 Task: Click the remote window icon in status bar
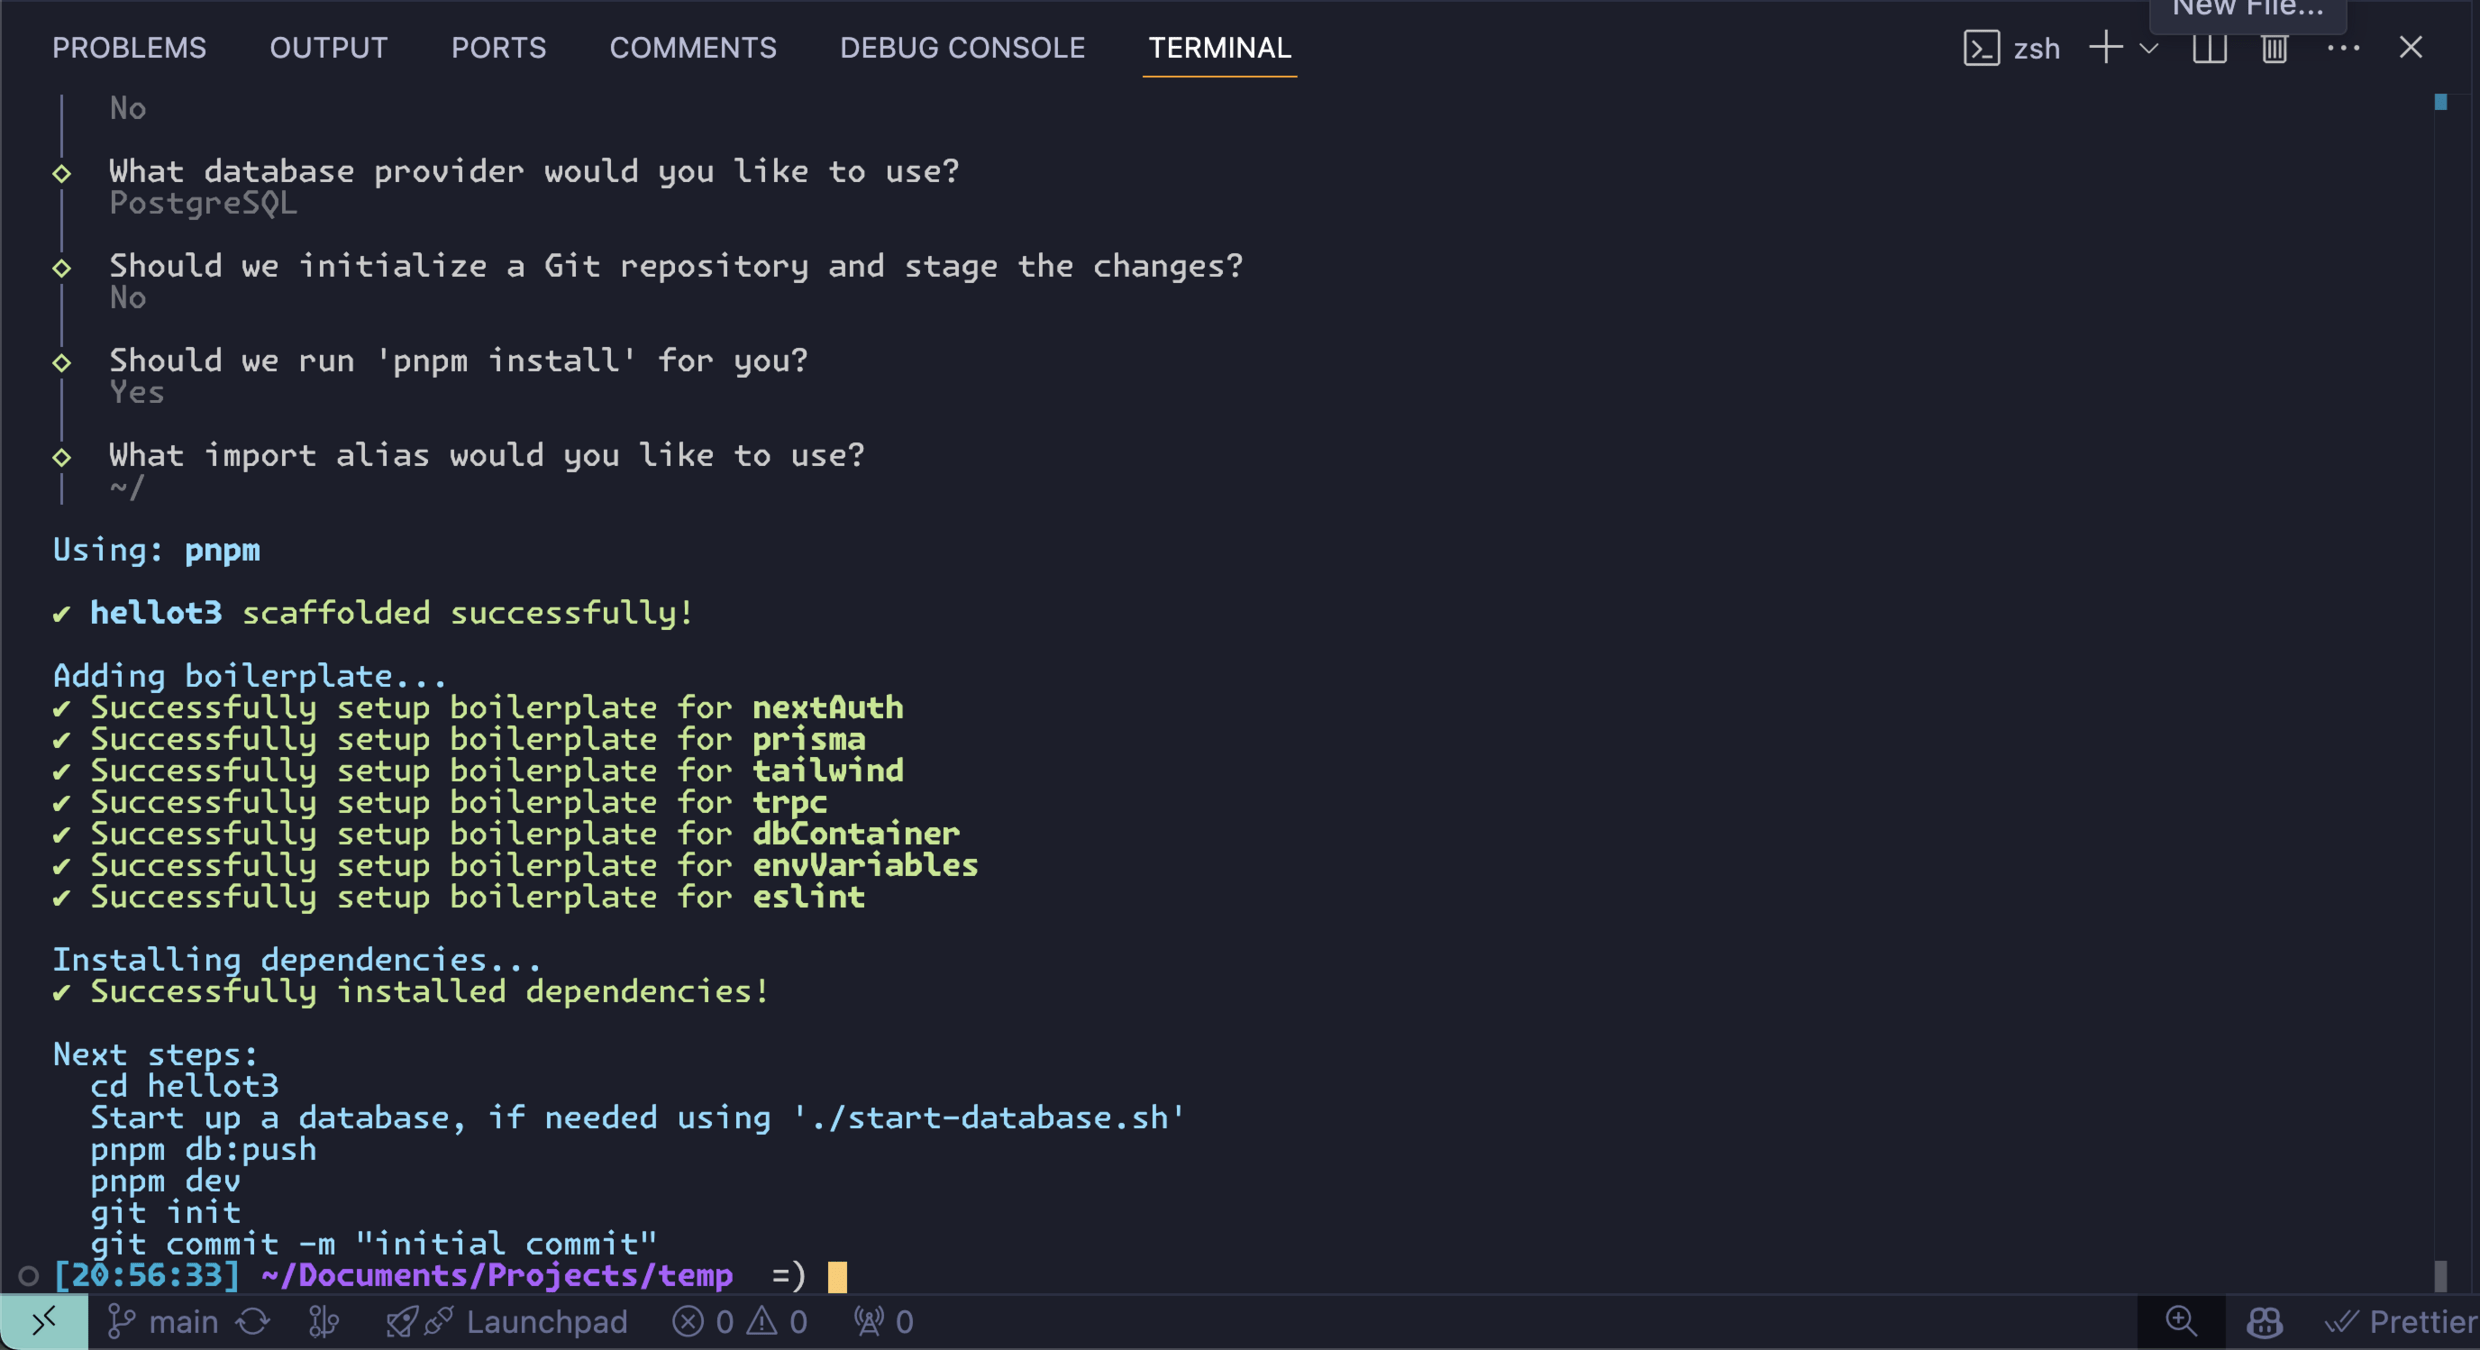coord(43,1322)
